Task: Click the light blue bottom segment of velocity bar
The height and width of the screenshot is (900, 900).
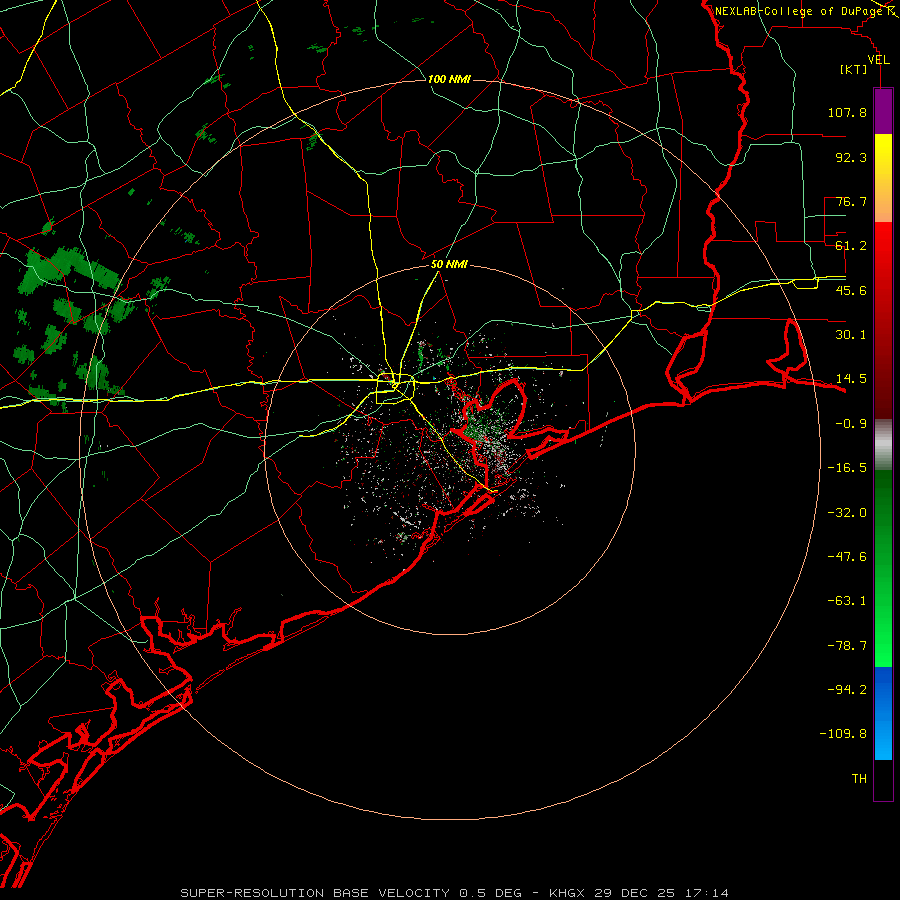Action: point(883,713)
